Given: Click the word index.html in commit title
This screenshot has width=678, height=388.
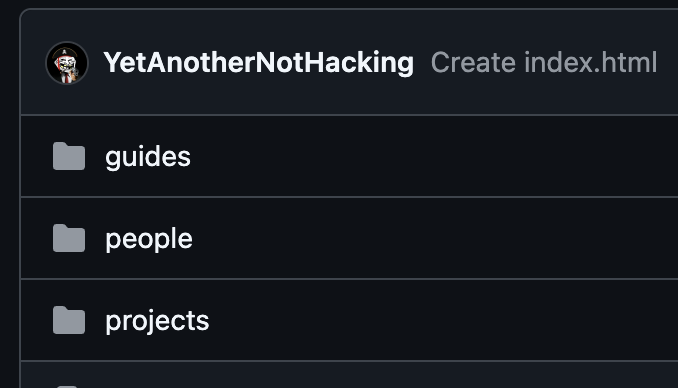Looking at the screenshot, I should (591, 63).
